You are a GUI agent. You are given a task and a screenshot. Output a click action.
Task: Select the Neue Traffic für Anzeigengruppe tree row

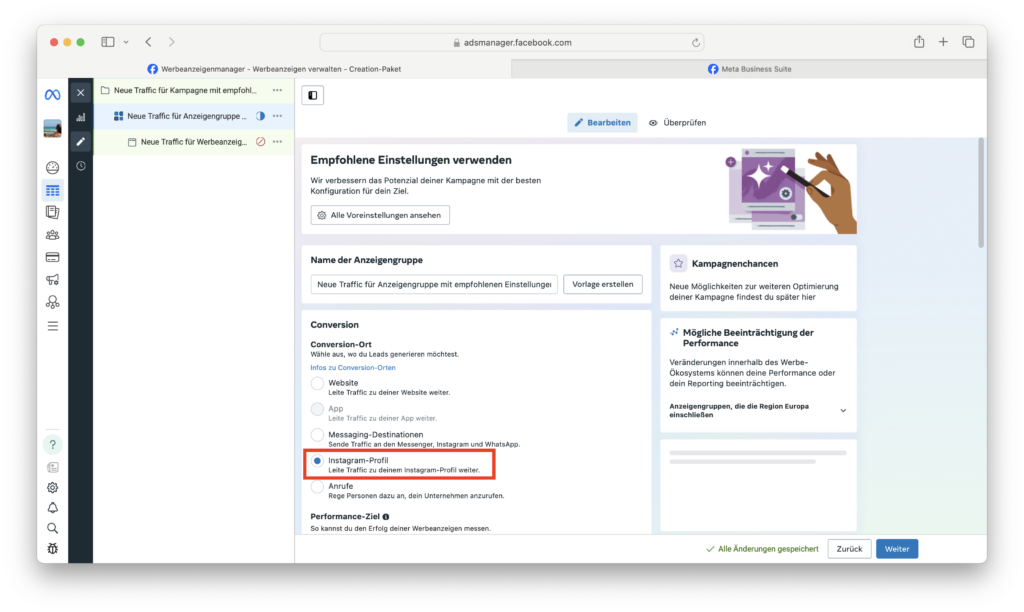pyautogui.click(x=193, y=116)
